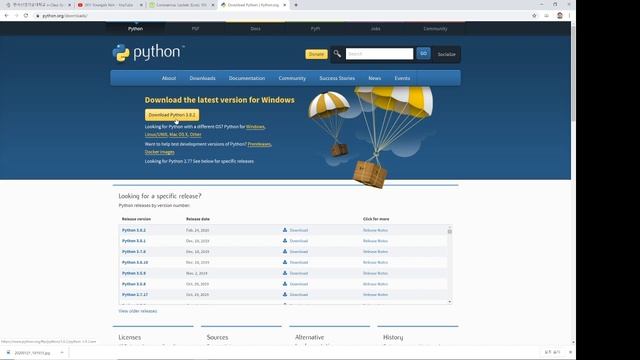Click the download icon for Python 3.8.2
640x360 pixels.
pos(285,230)
